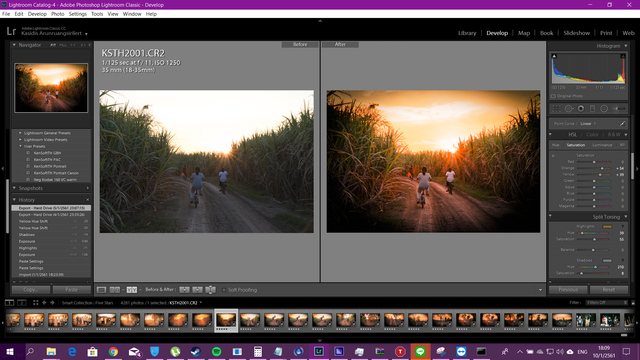Open the identity plate dropdown arrow
This screenshot has width=640, height=360.
(x=87, y=34)
